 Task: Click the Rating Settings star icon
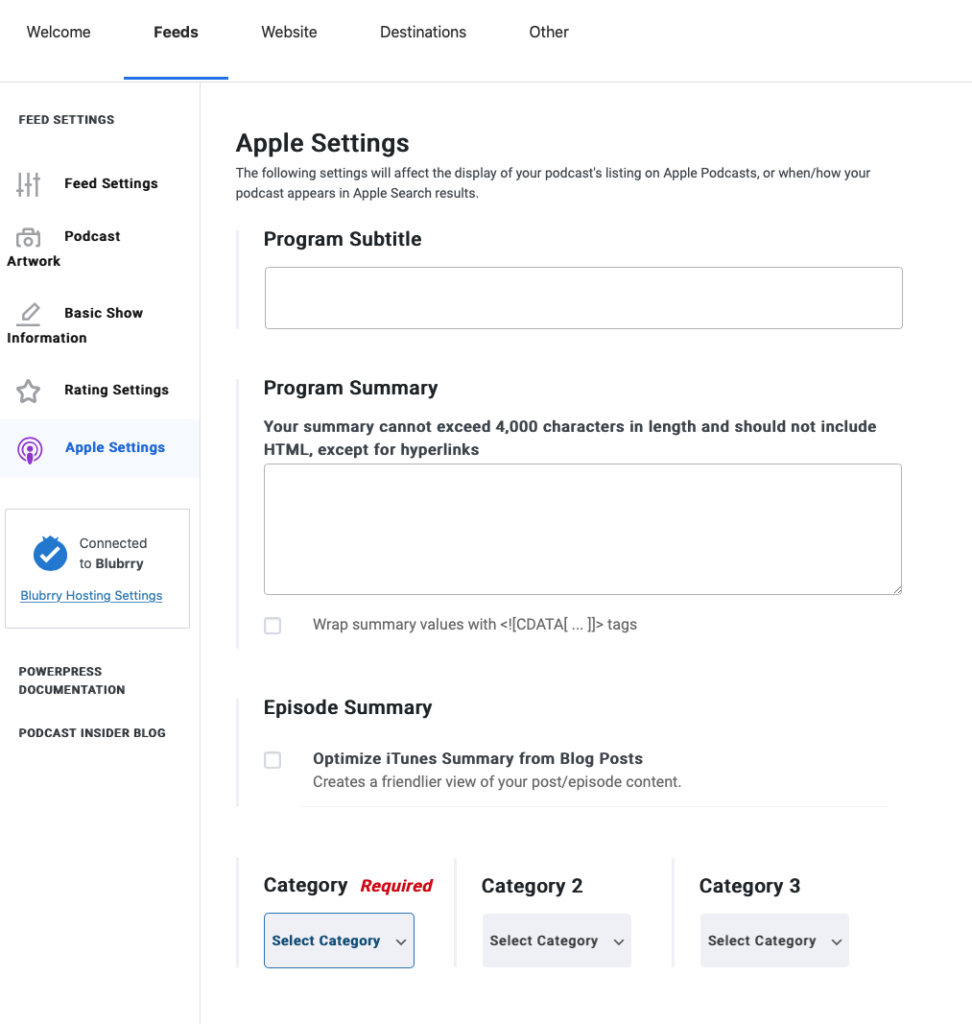29,391
